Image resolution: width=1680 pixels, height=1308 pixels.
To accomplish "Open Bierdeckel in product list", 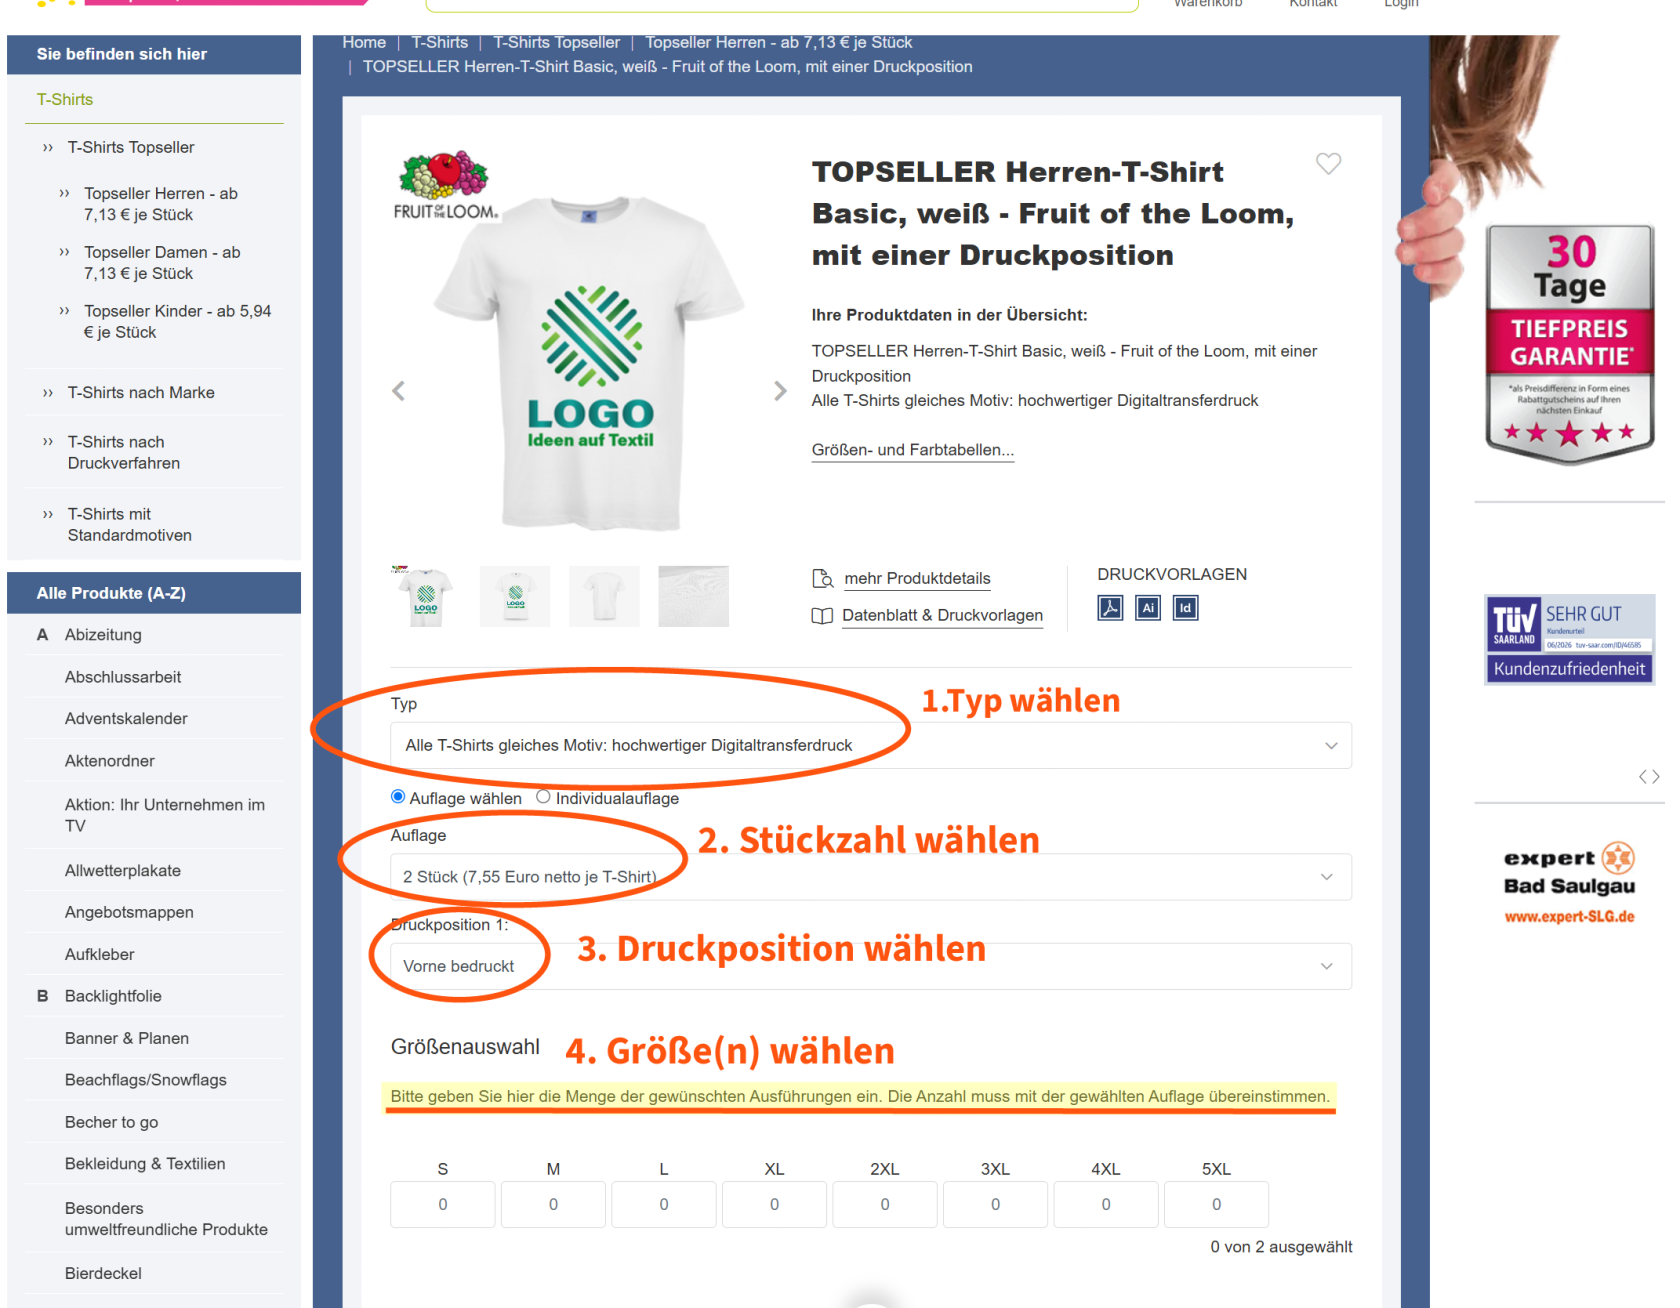I will coord(103,1273).
